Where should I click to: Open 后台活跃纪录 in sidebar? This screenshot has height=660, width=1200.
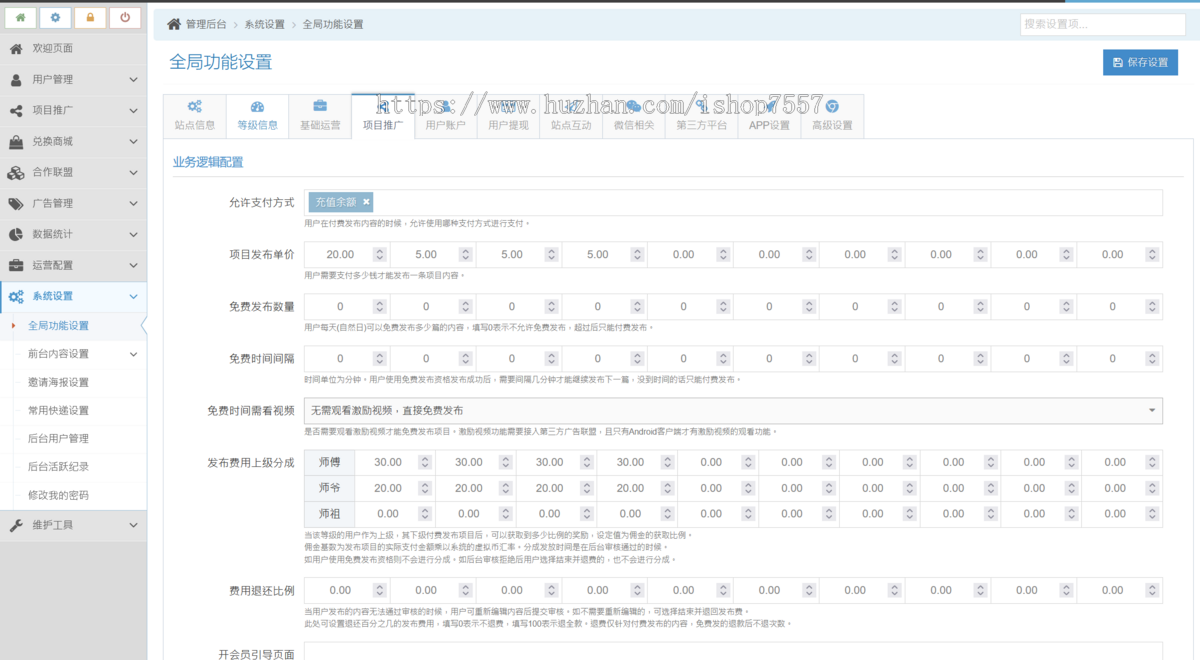coord(58,466)
